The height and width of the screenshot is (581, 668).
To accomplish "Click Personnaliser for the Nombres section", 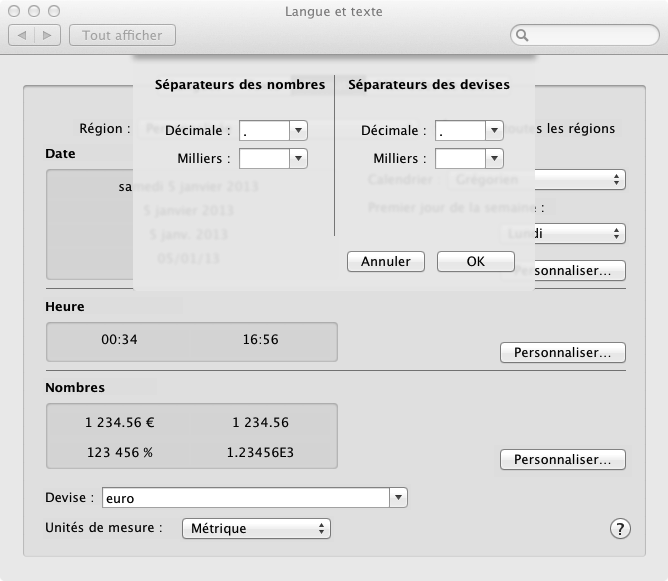I will [x=562, y=460].
